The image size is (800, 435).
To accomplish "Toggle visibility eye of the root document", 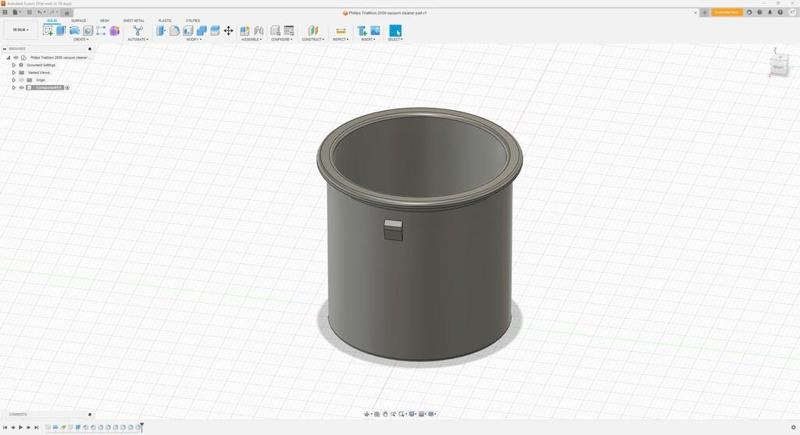I will (15, 57).
